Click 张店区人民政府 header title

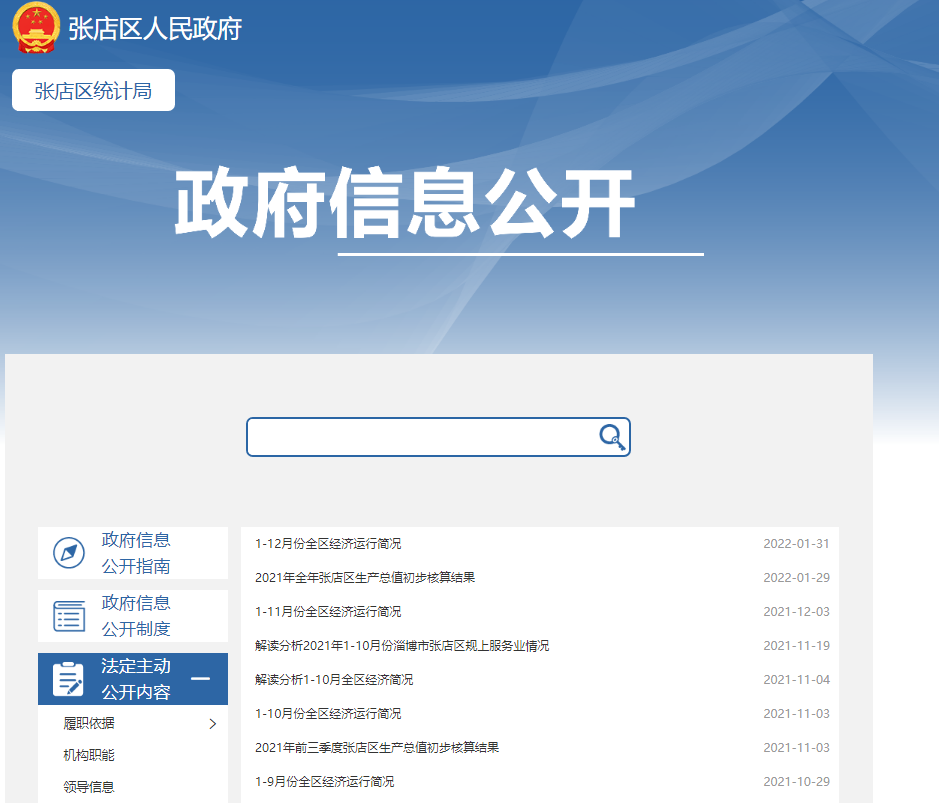pos(155,28)
